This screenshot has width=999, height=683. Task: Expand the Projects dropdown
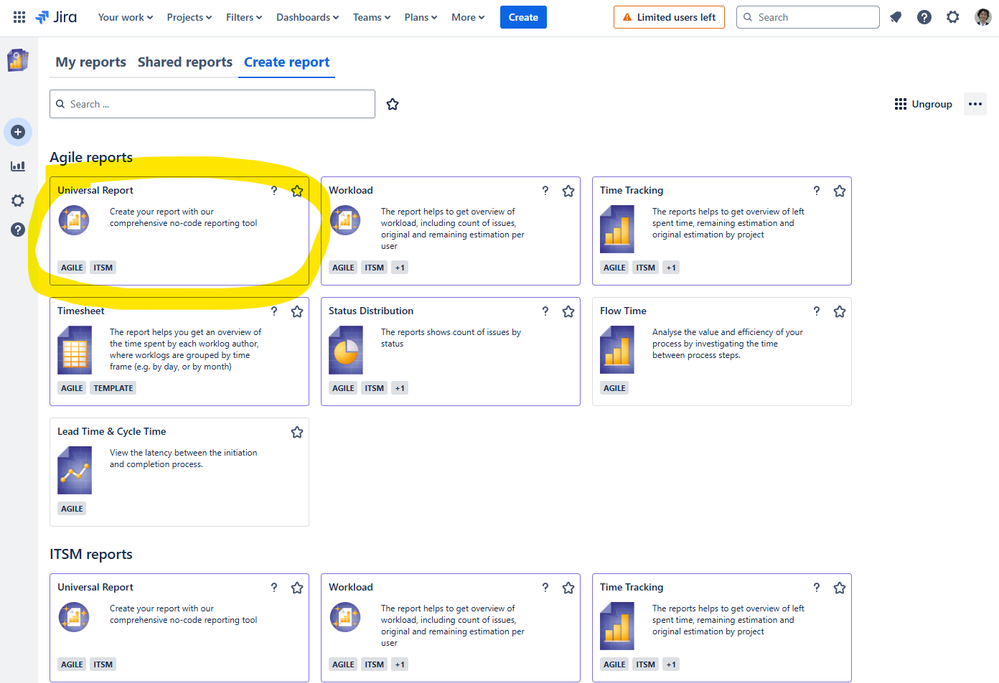(x=189, y=17)
